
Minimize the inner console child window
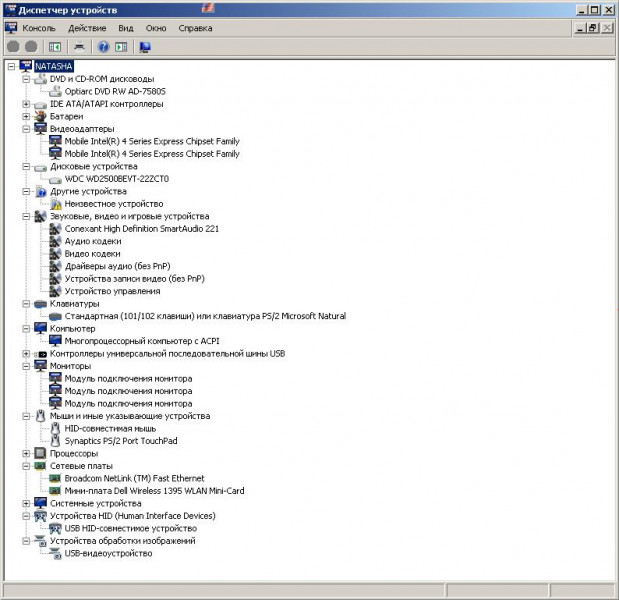579,28
